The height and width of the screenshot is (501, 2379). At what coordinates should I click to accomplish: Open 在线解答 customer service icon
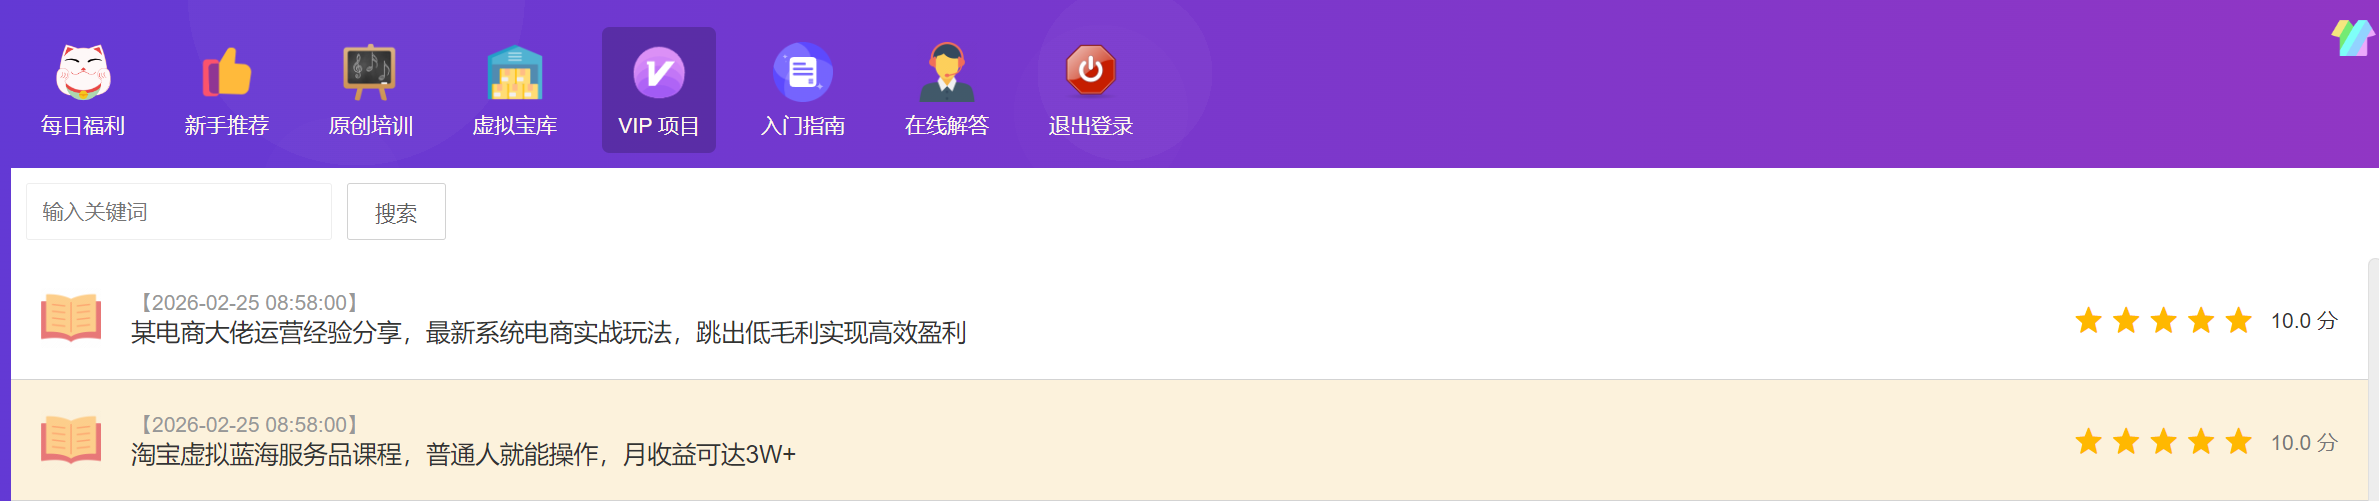tap(947, 72)
